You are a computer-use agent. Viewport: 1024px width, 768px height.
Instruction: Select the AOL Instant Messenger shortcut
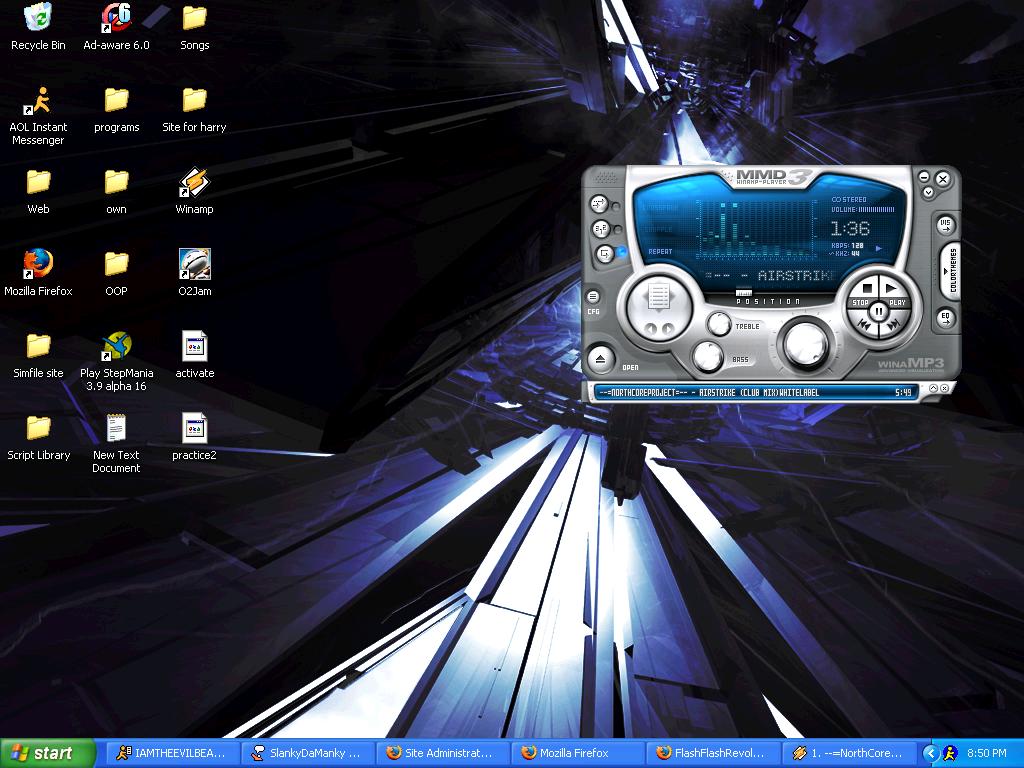click(x=38, y=116)
